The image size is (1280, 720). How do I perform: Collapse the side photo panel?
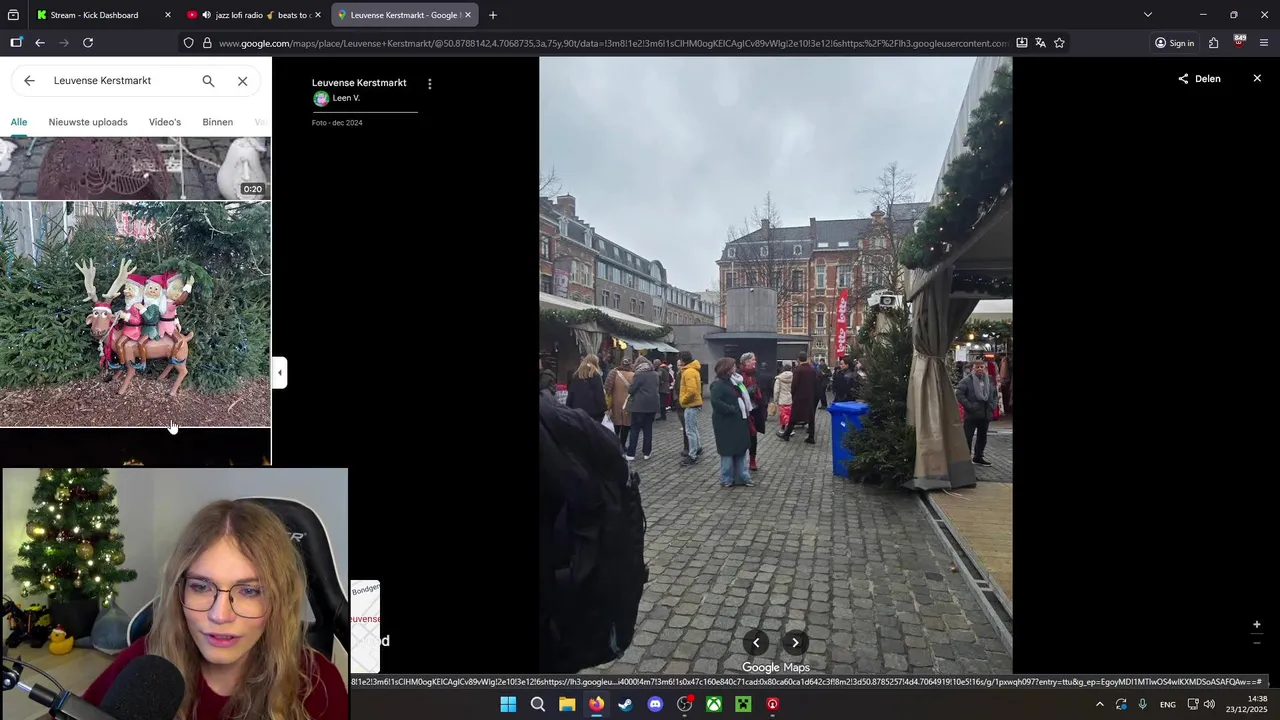click(280, 372)
